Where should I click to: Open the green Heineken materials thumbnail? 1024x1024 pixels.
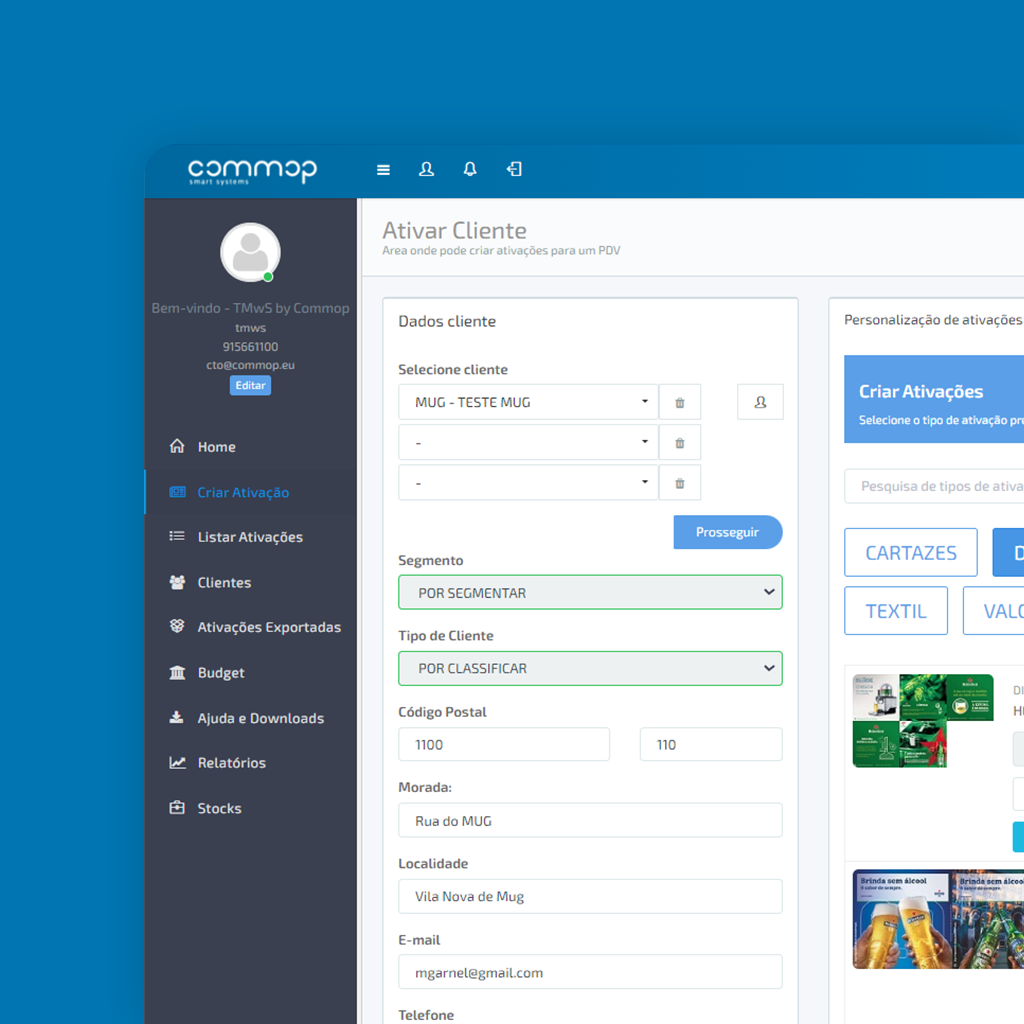(x=923, y=720)
